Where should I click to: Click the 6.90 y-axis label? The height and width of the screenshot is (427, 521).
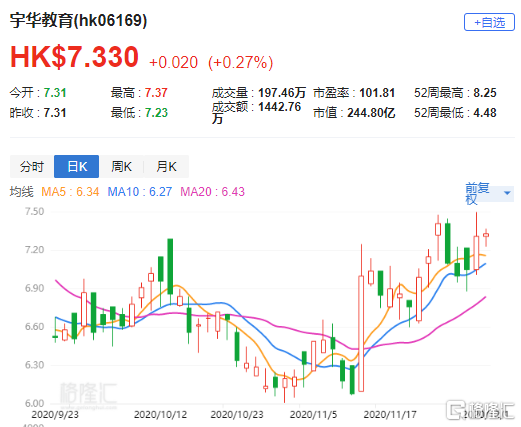34,288
